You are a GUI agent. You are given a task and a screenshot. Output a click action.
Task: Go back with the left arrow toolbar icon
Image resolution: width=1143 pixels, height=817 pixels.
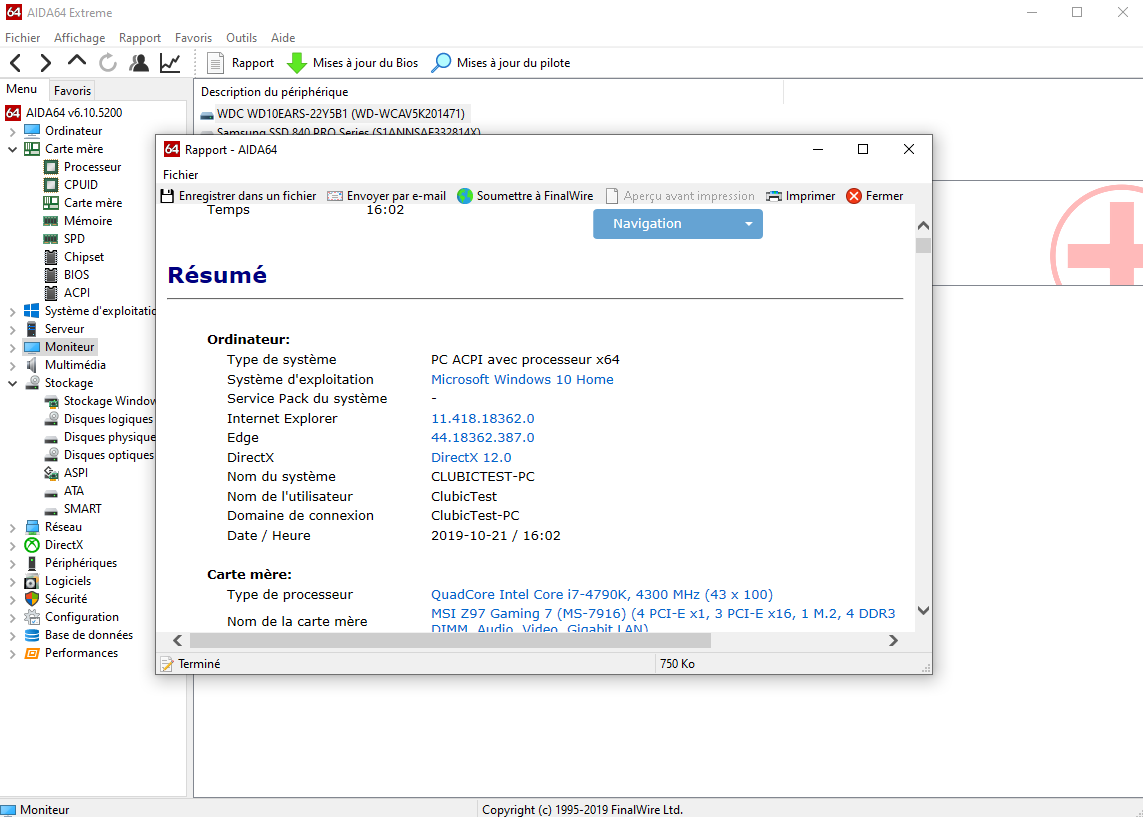[15, 63]
